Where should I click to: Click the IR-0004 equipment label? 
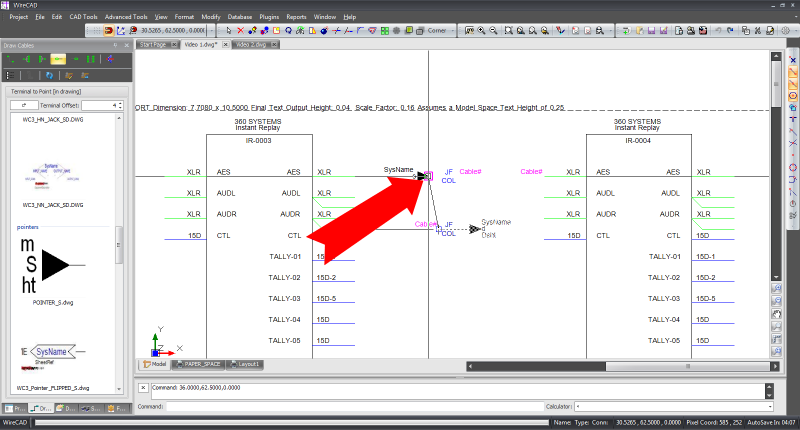[x=638, y=141]
